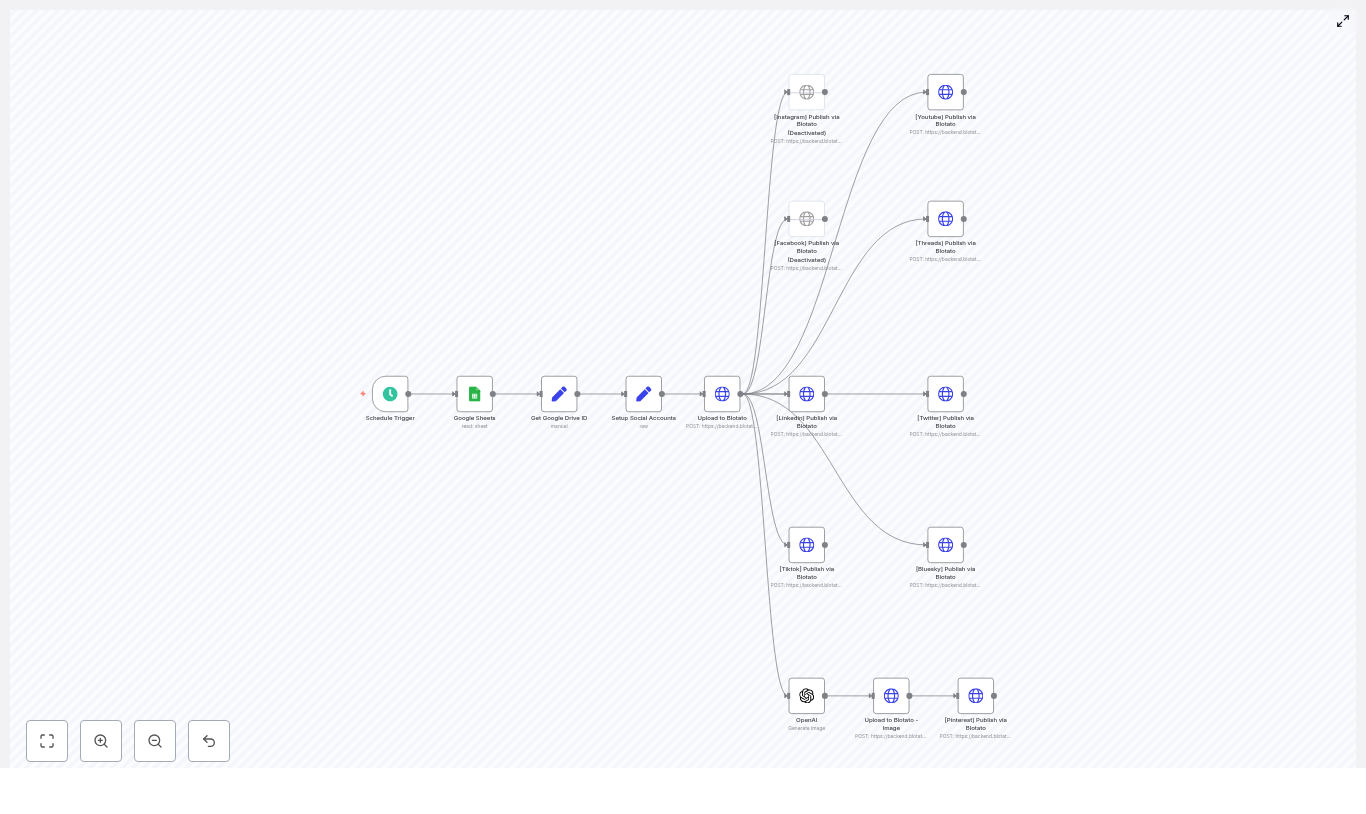Select the Schedule Trigger node
Screen dimensions: 1366x814
390,394
